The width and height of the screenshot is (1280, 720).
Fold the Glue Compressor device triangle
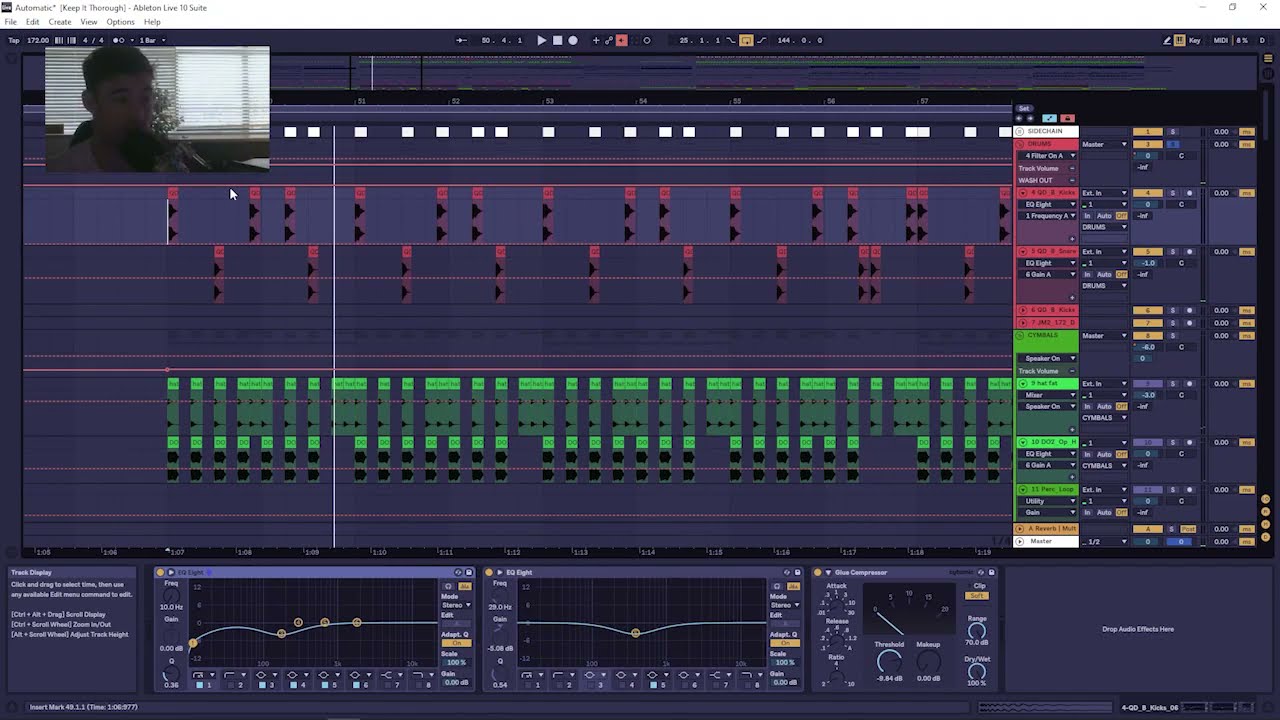click(827, 573)
